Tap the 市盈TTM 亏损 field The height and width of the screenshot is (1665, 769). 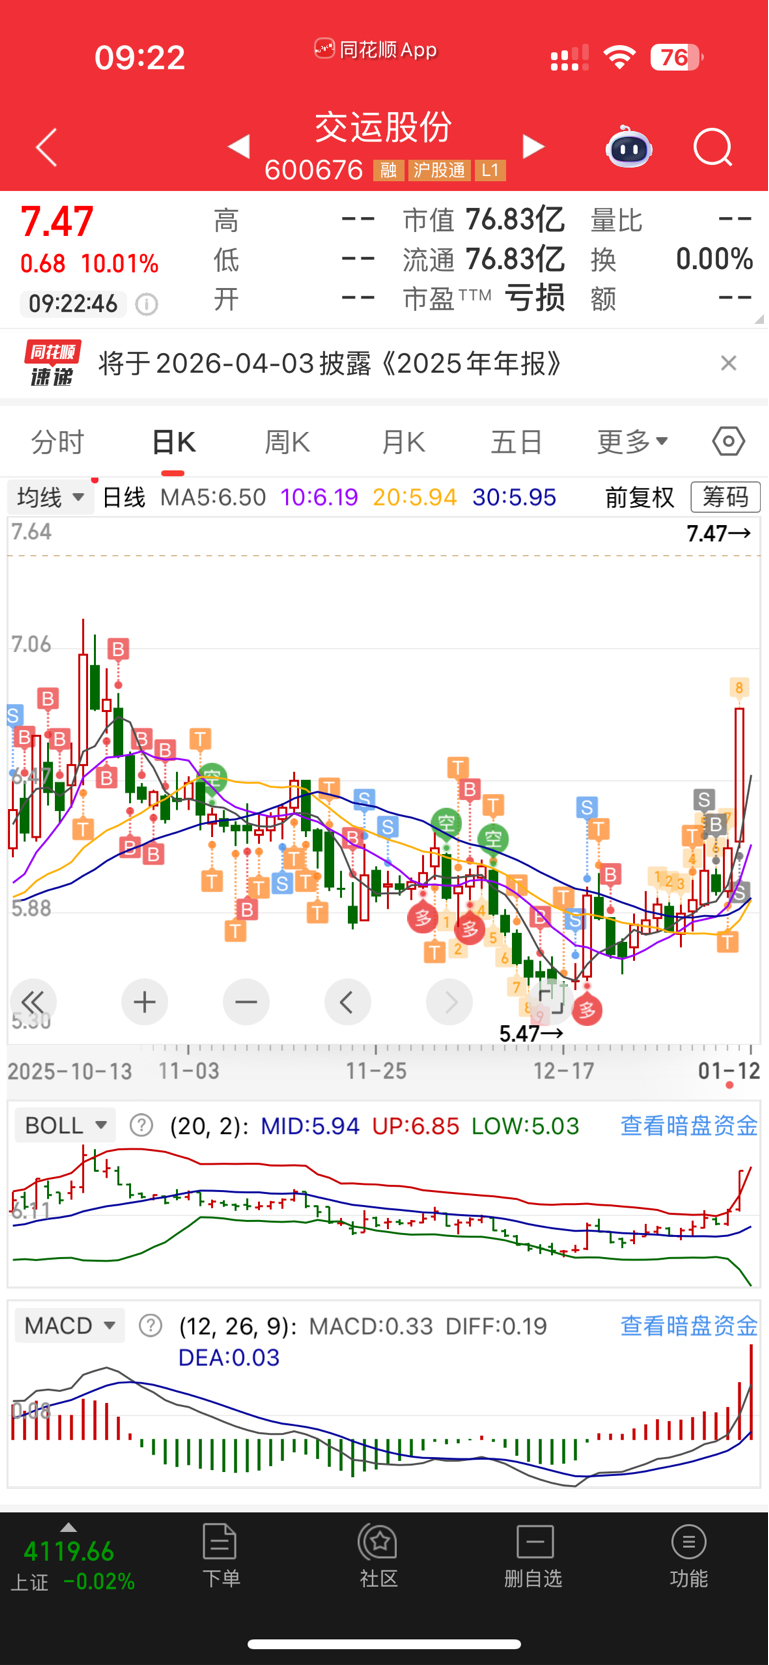click(484, 298)
